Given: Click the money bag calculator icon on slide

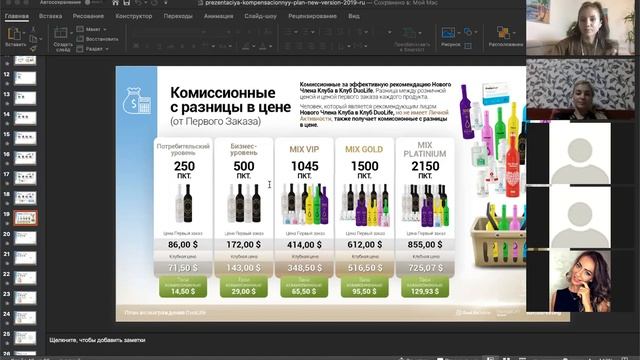Looking at the screenshot, I should pyautogui.click(x=137, y=100).
